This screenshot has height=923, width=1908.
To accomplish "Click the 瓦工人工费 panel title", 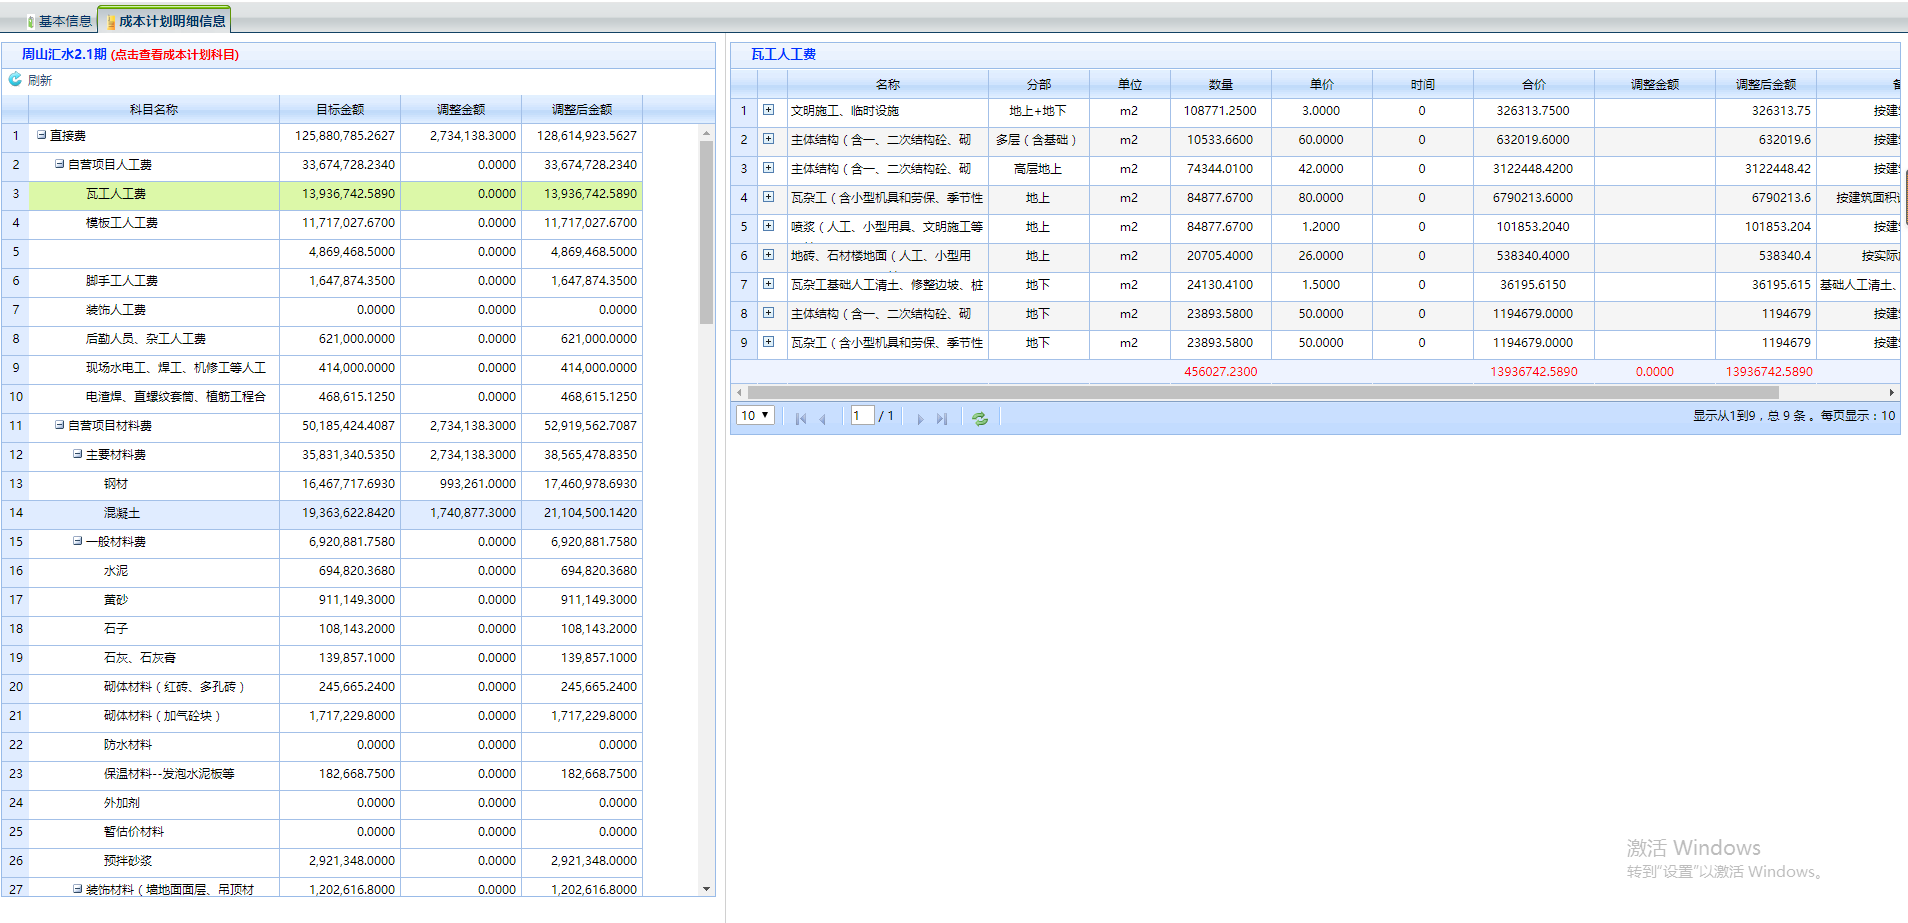I will click(x=783, y=54).
